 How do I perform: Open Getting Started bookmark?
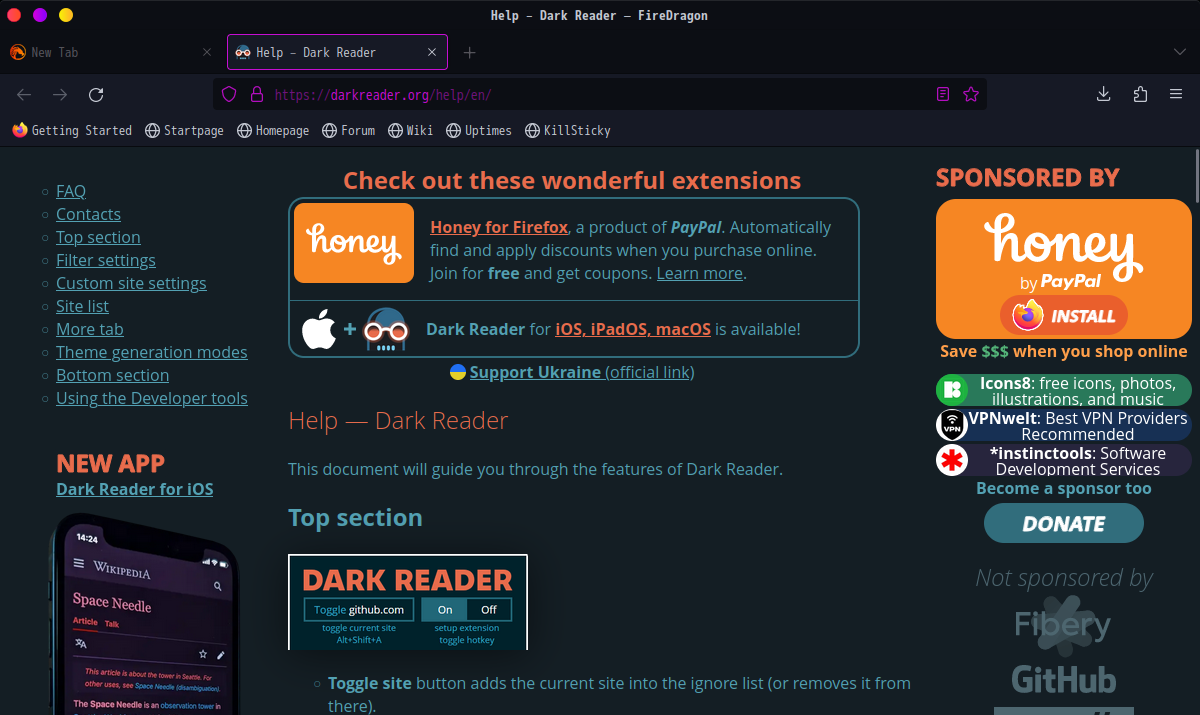(x=72, y=130)
